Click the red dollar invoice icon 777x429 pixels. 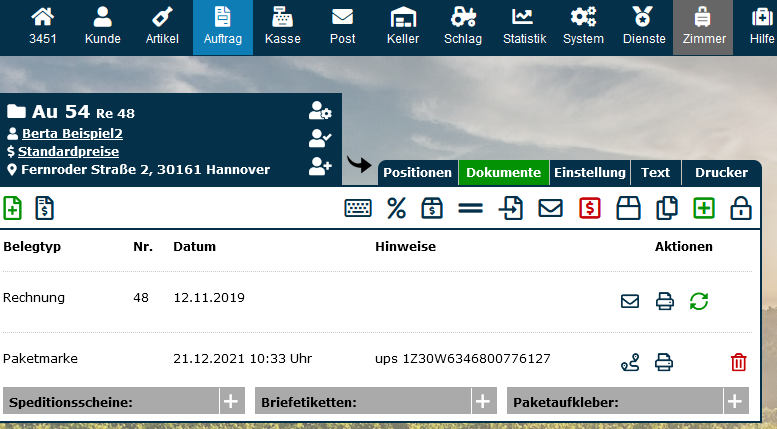(x=590, y=208)
